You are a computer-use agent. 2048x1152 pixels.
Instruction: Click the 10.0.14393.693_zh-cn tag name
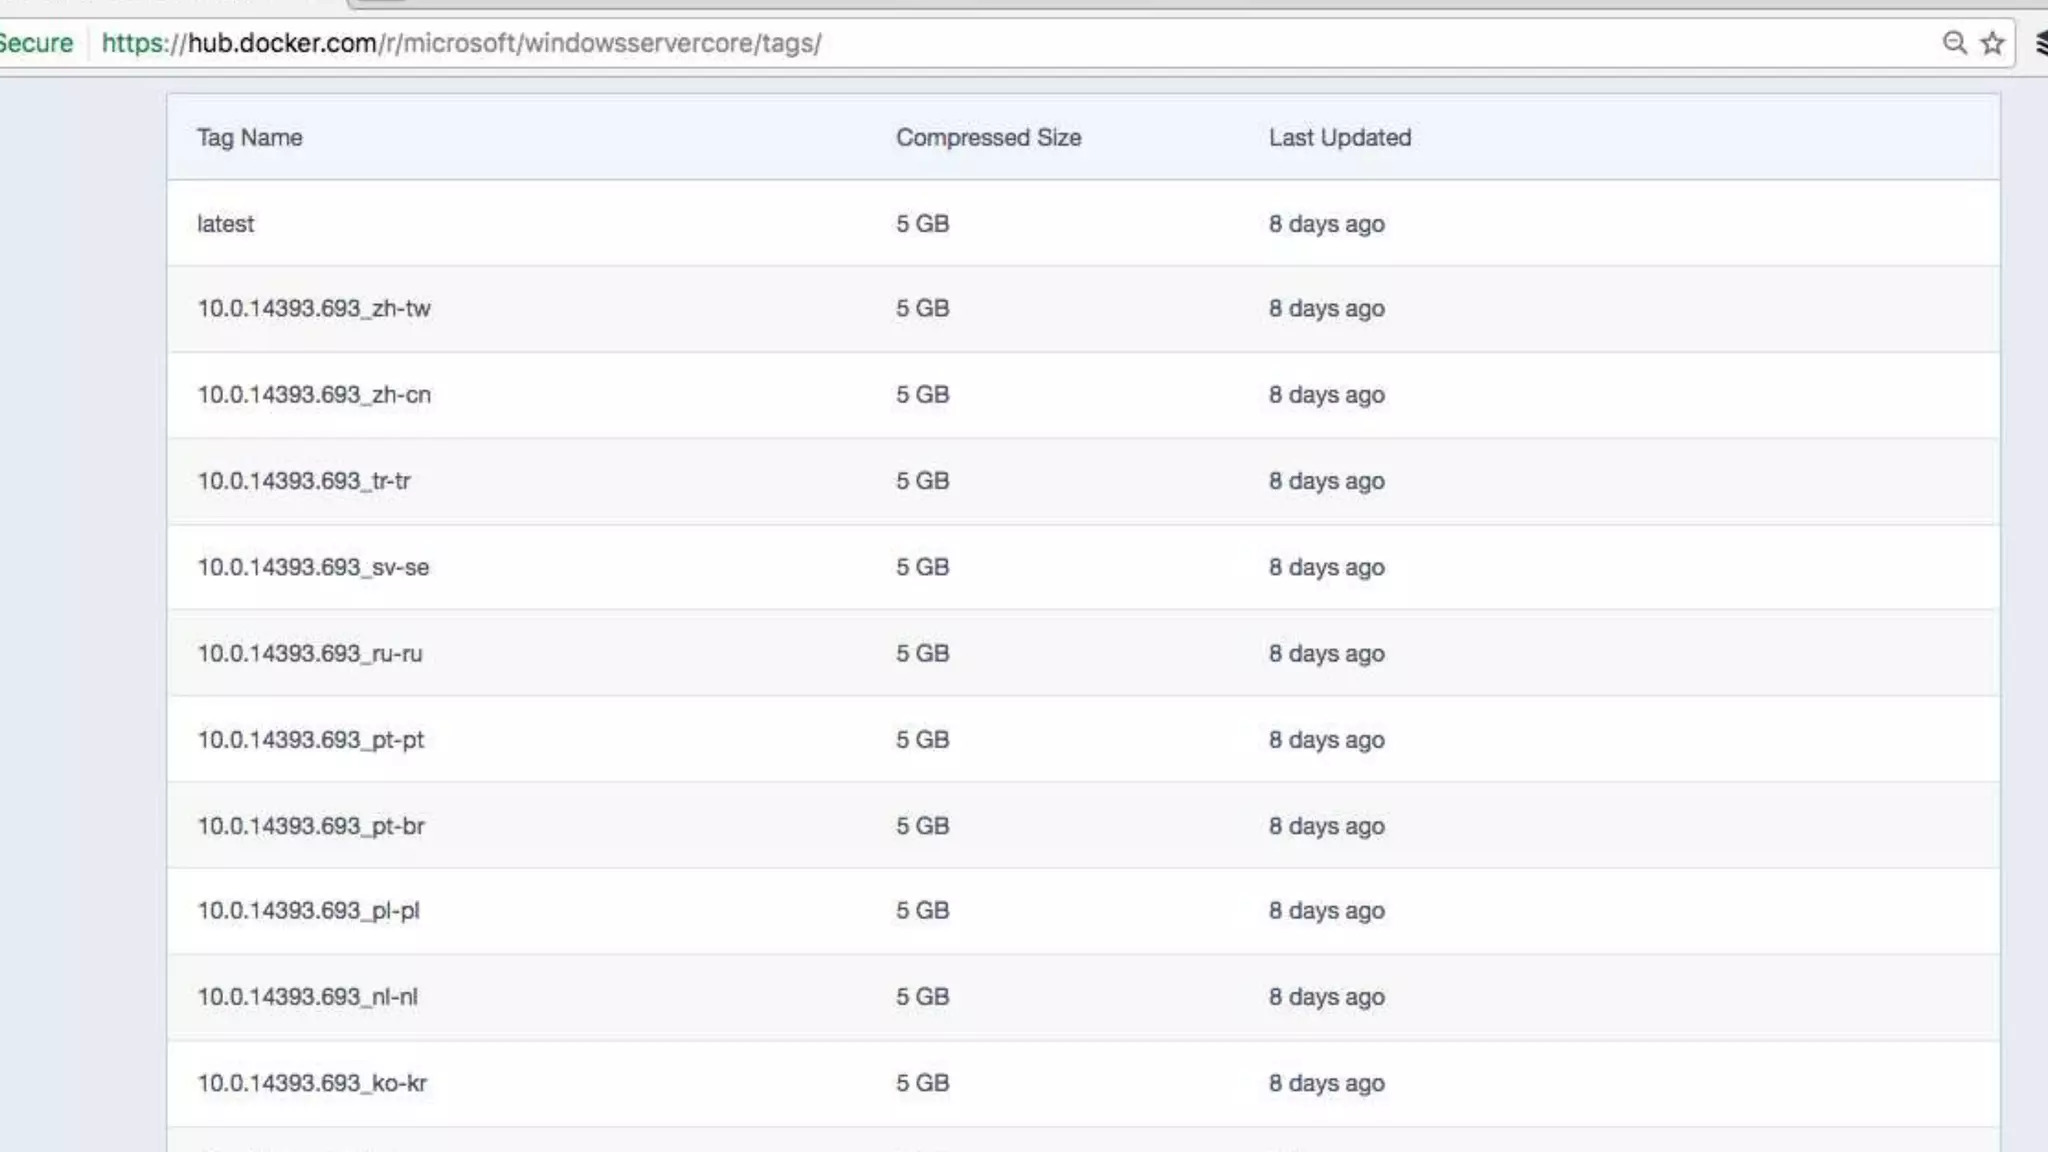coord(313,395)
